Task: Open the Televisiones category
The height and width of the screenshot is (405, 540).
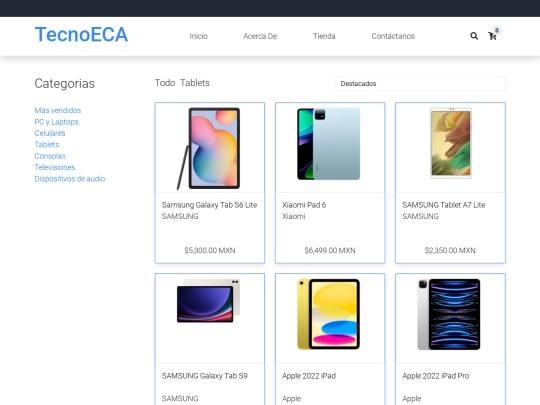Action: tap(55, 167)
